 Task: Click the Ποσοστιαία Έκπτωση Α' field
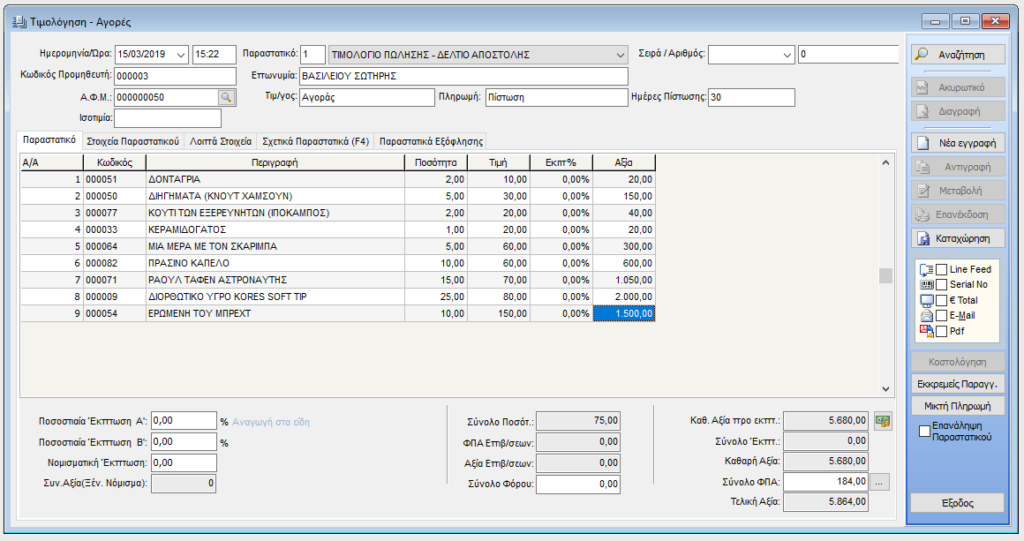(x=184, y=421)
